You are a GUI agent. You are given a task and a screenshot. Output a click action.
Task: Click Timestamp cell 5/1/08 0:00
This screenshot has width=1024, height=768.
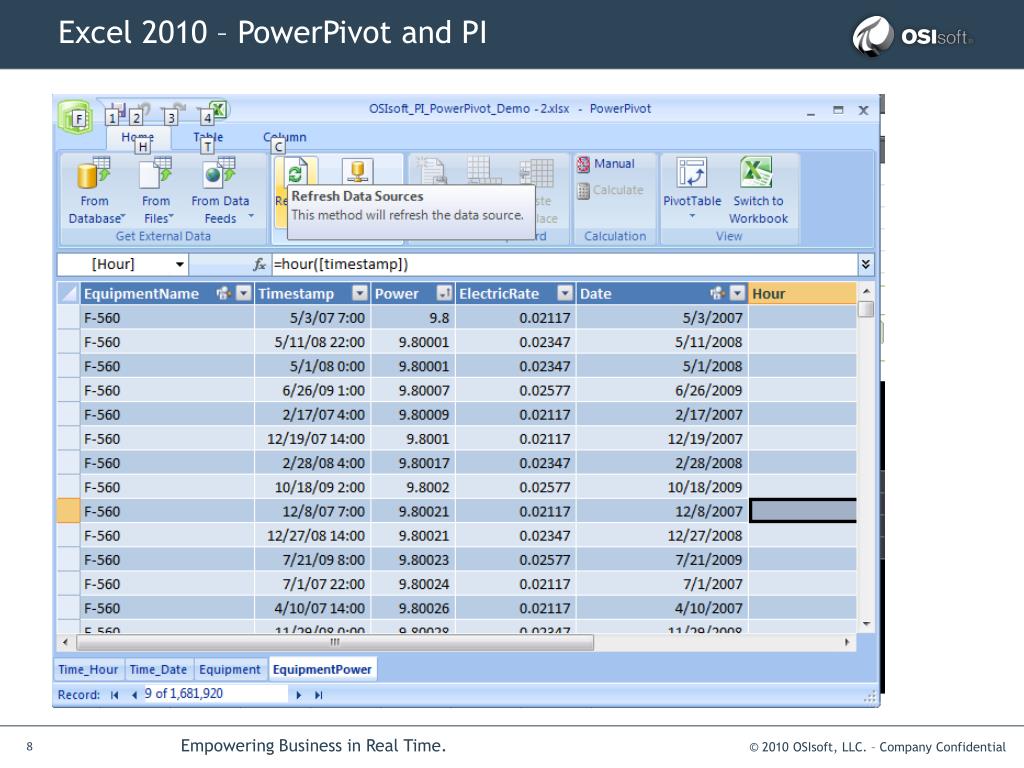313,366
